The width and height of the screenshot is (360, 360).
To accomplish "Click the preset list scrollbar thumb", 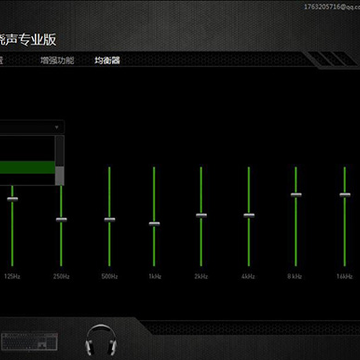I will [x=60, y=176].
